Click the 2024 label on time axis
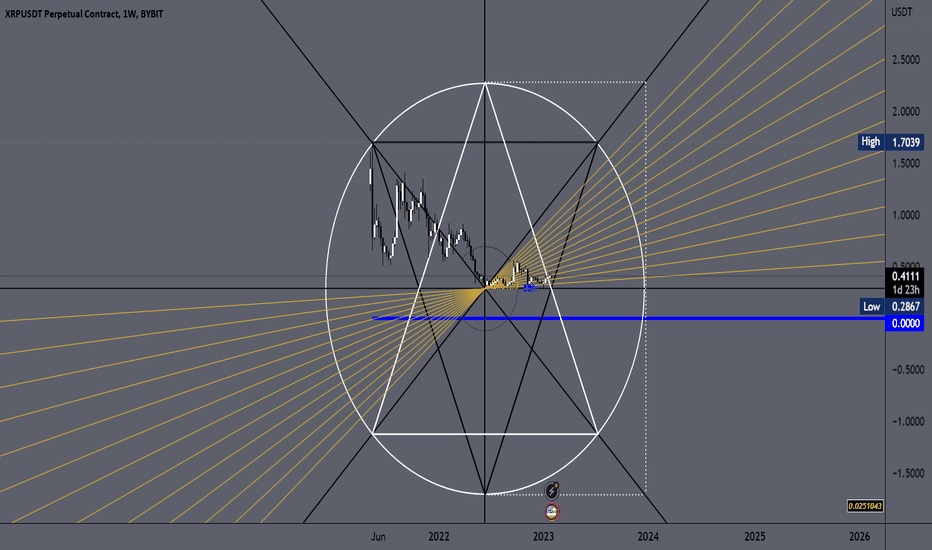 (648, 537)
